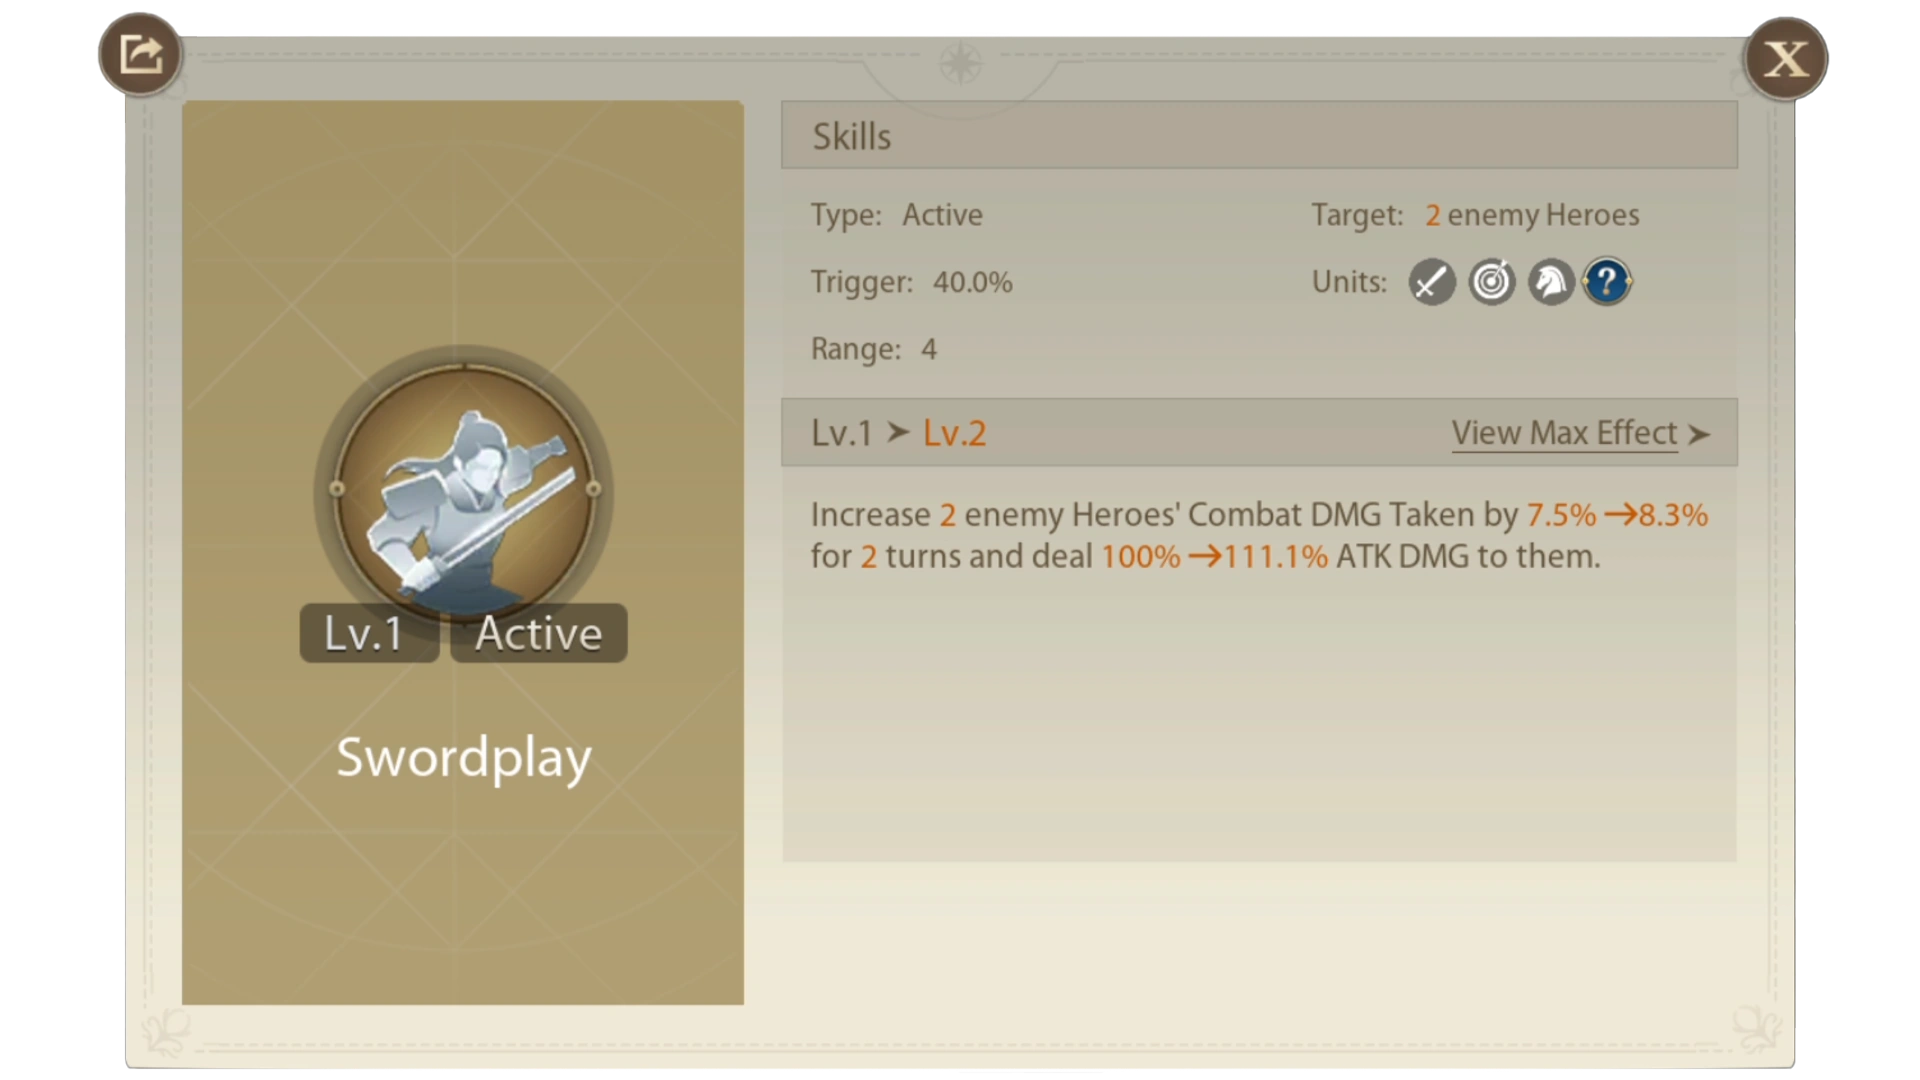Tap the Type Active field
Screen dimensions: 1920x1080
pos(896,215)
